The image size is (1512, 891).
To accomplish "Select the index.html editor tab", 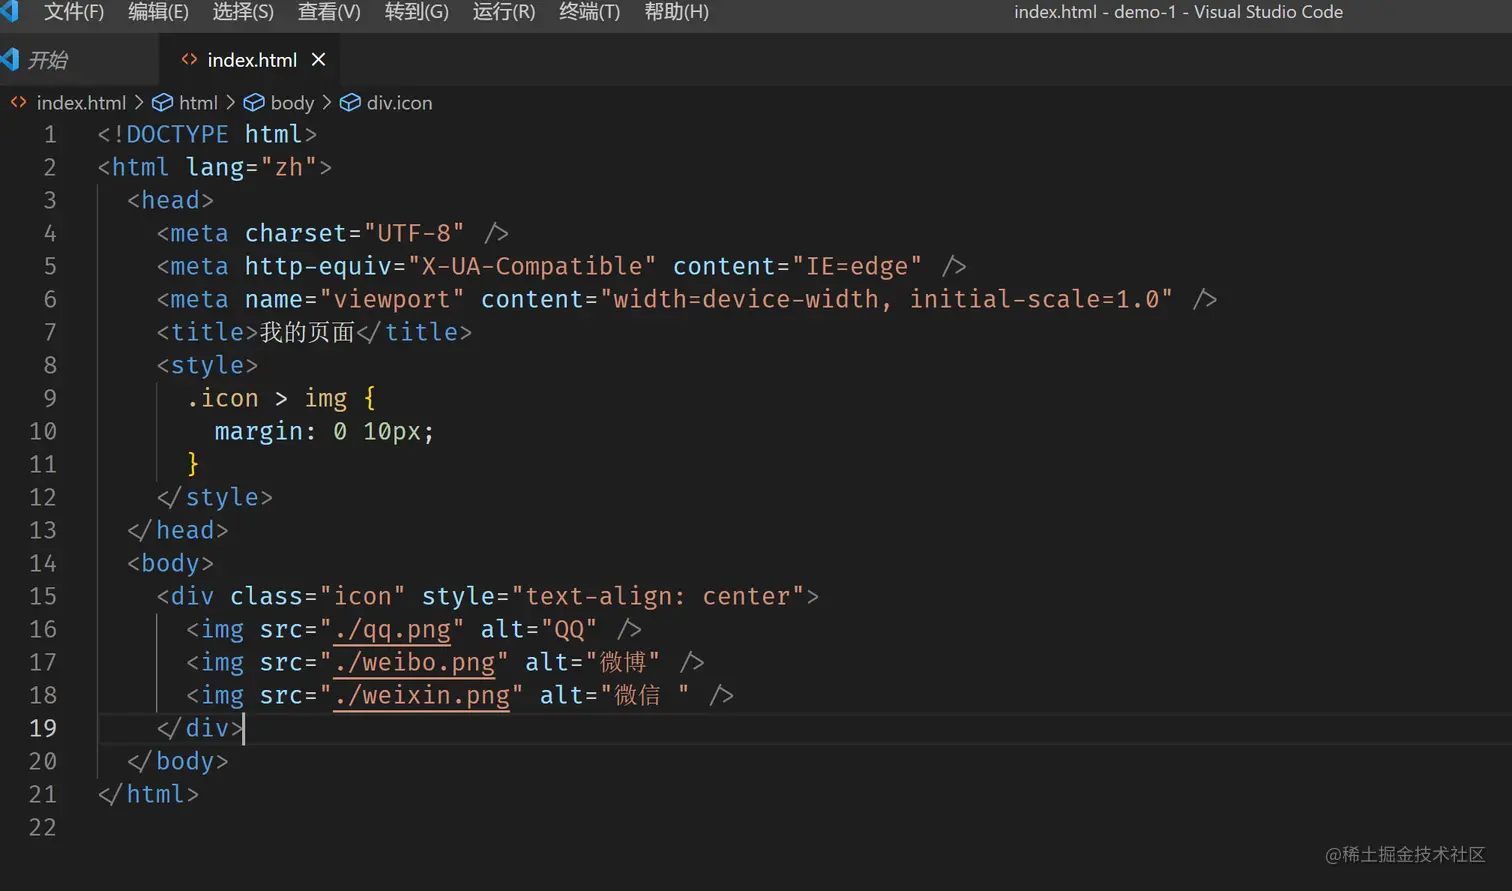I will click(252, 60).
